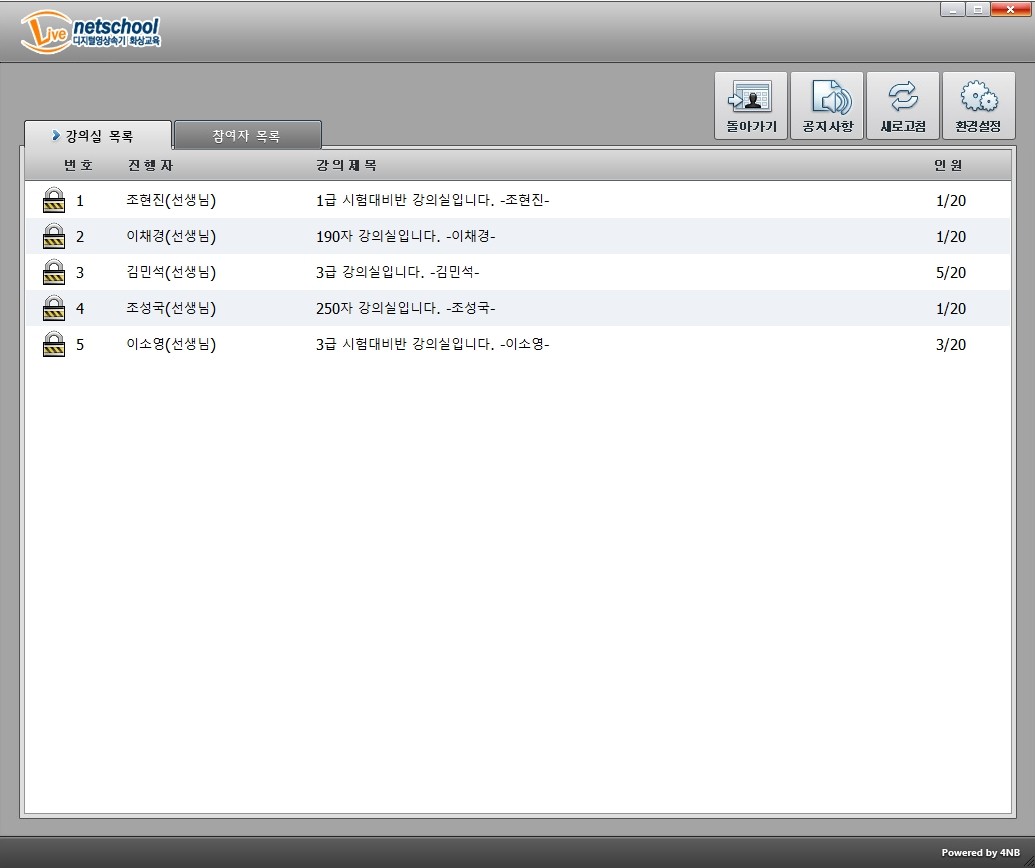Click the lock icon for room 2
1035x868 pixels.
point(54,237)
